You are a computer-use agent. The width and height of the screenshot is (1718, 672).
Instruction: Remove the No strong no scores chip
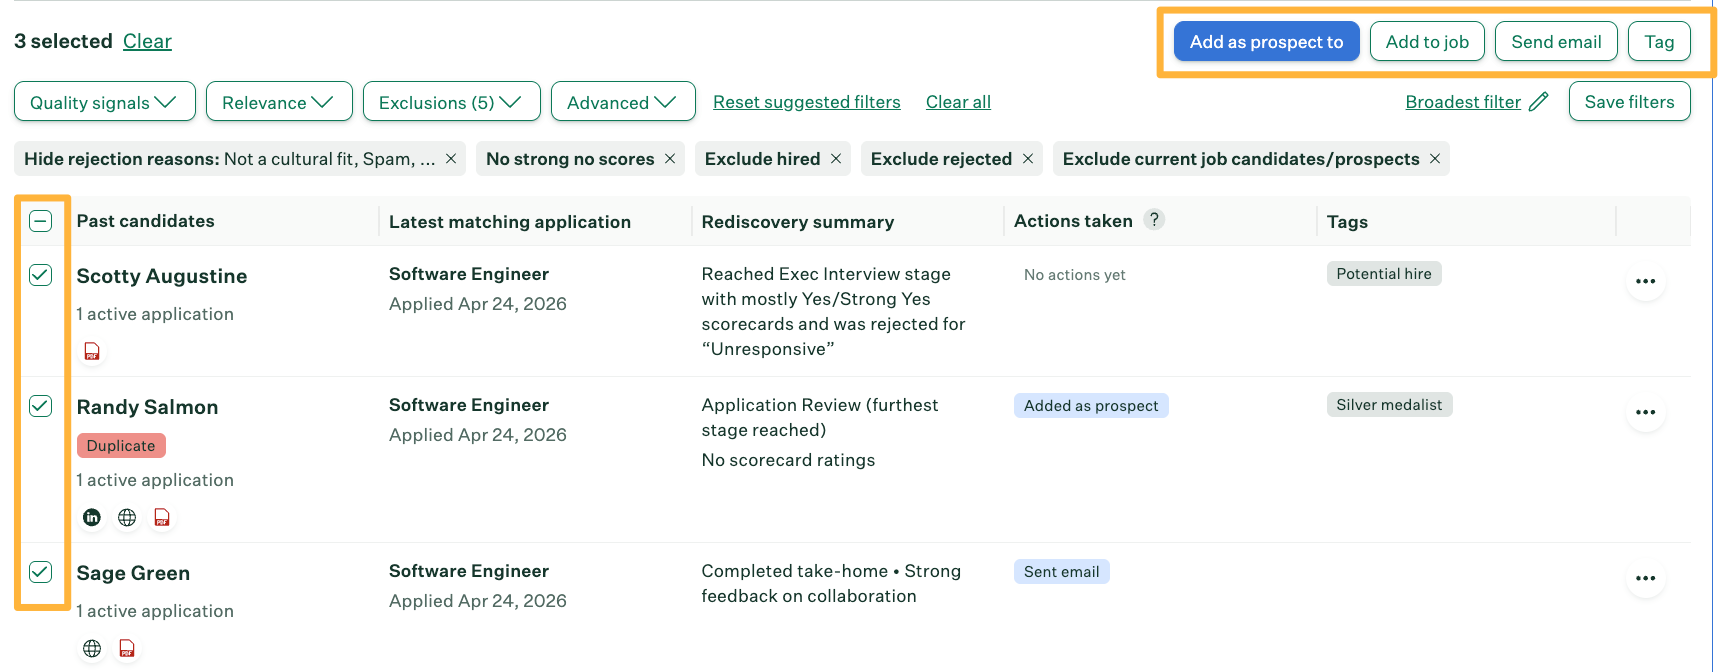(x=670, y=159)
